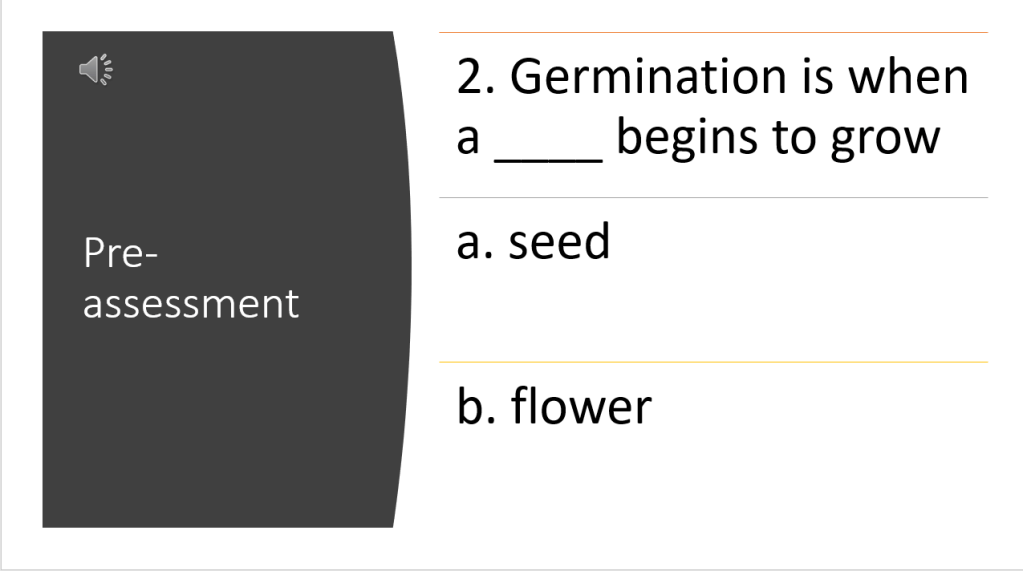Click the question number 2.
Viewport: 1023px width, 571px height.
coord(470,78)
